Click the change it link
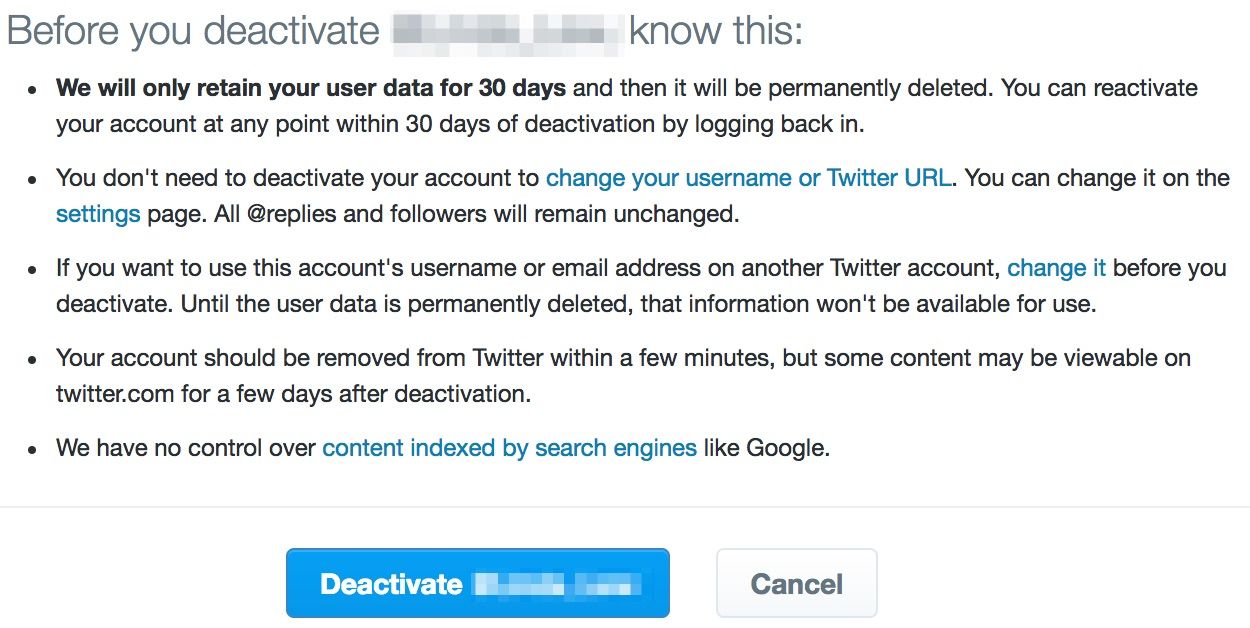The image size is (1250, 628). tap(1056, 267)
